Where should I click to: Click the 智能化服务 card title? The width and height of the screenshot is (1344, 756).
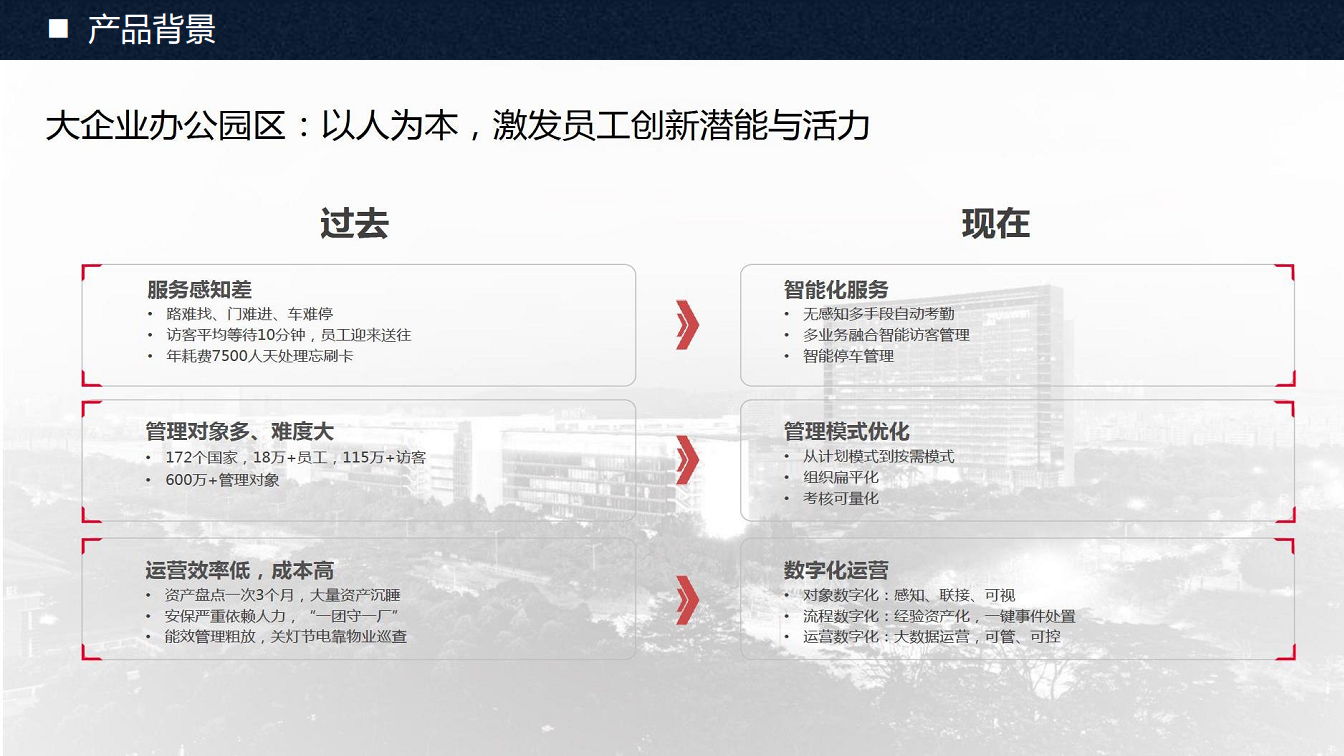pyautogui.click(x=836, y=290)
